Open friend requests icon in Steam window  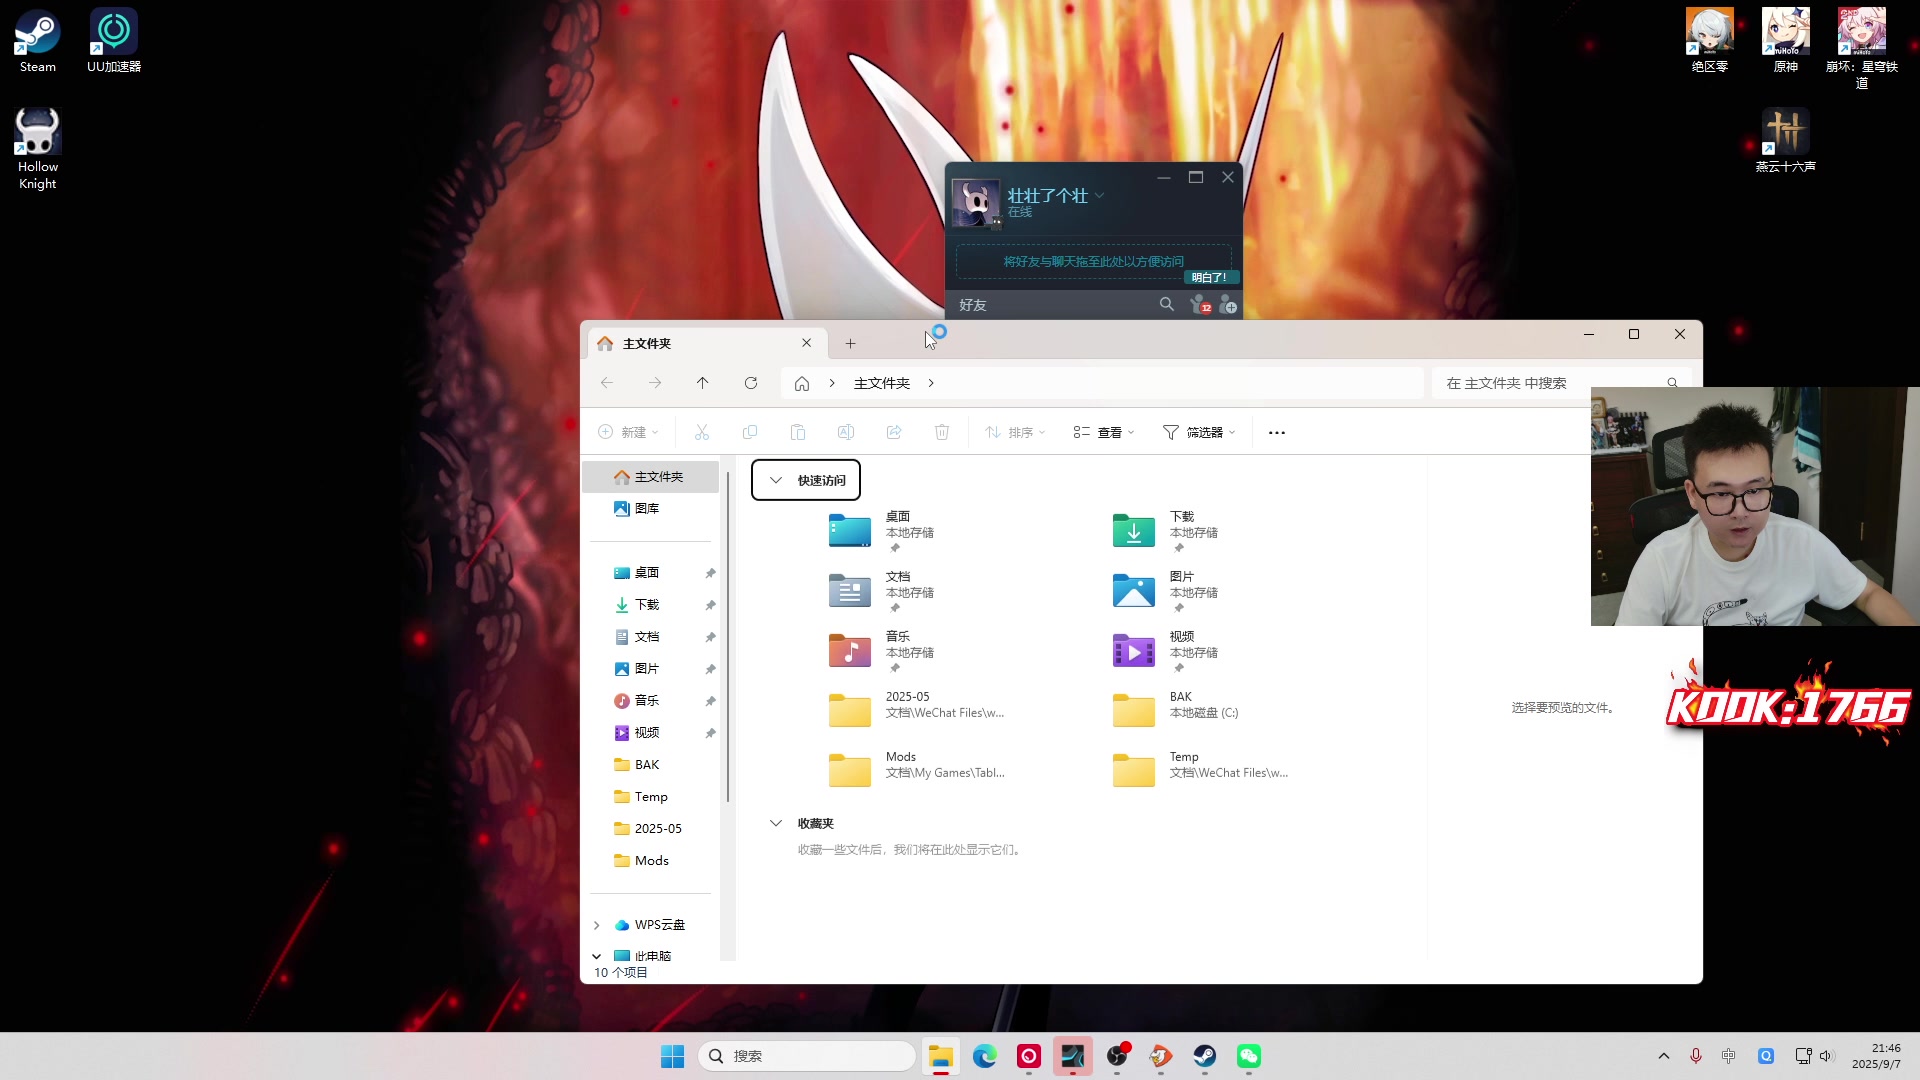pyautogui.click(x=1200, y=305)
